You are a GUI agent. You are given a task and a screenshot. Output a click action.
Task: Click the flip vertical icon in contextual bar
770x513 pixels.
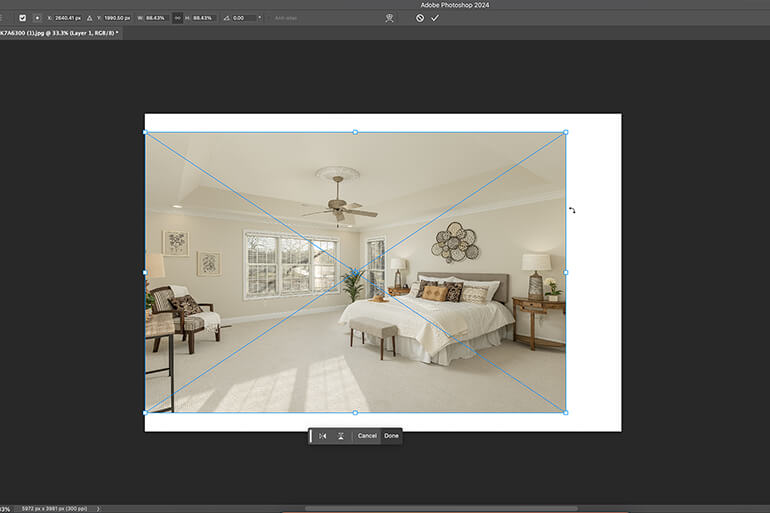coord(341,436)
